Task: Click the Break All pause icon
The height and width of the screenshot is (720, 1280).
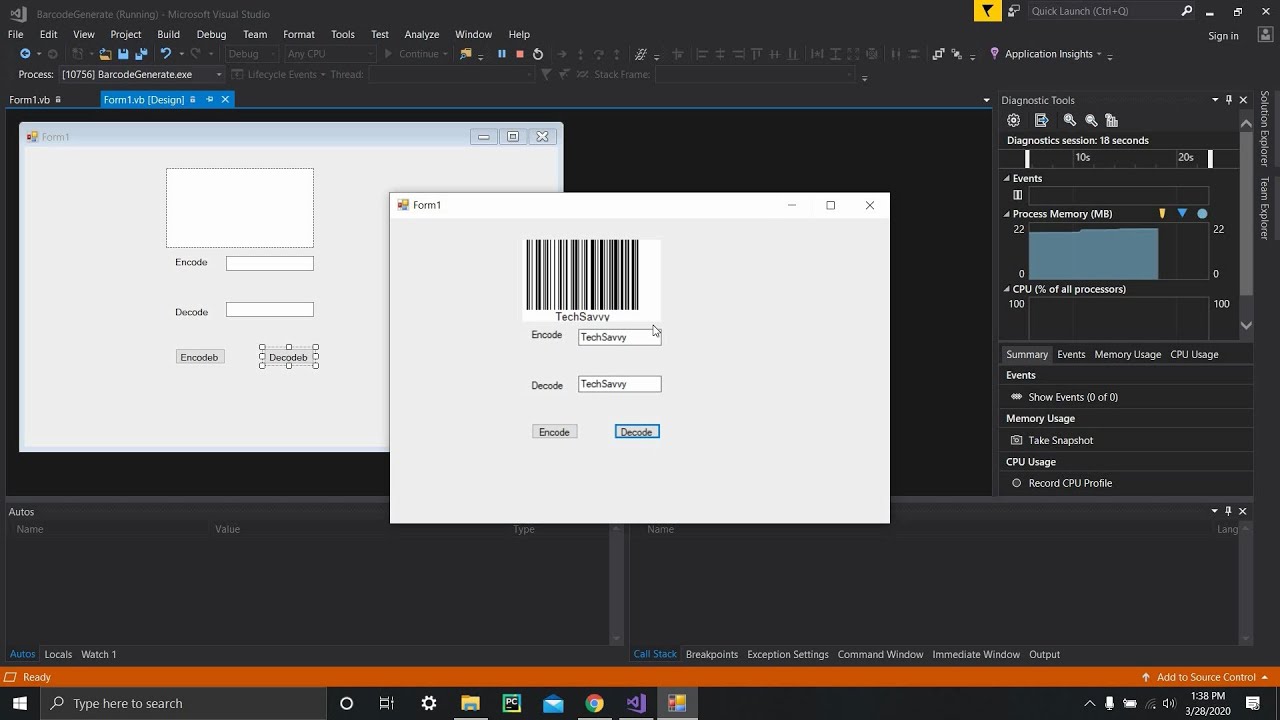Action: [502, 54]
